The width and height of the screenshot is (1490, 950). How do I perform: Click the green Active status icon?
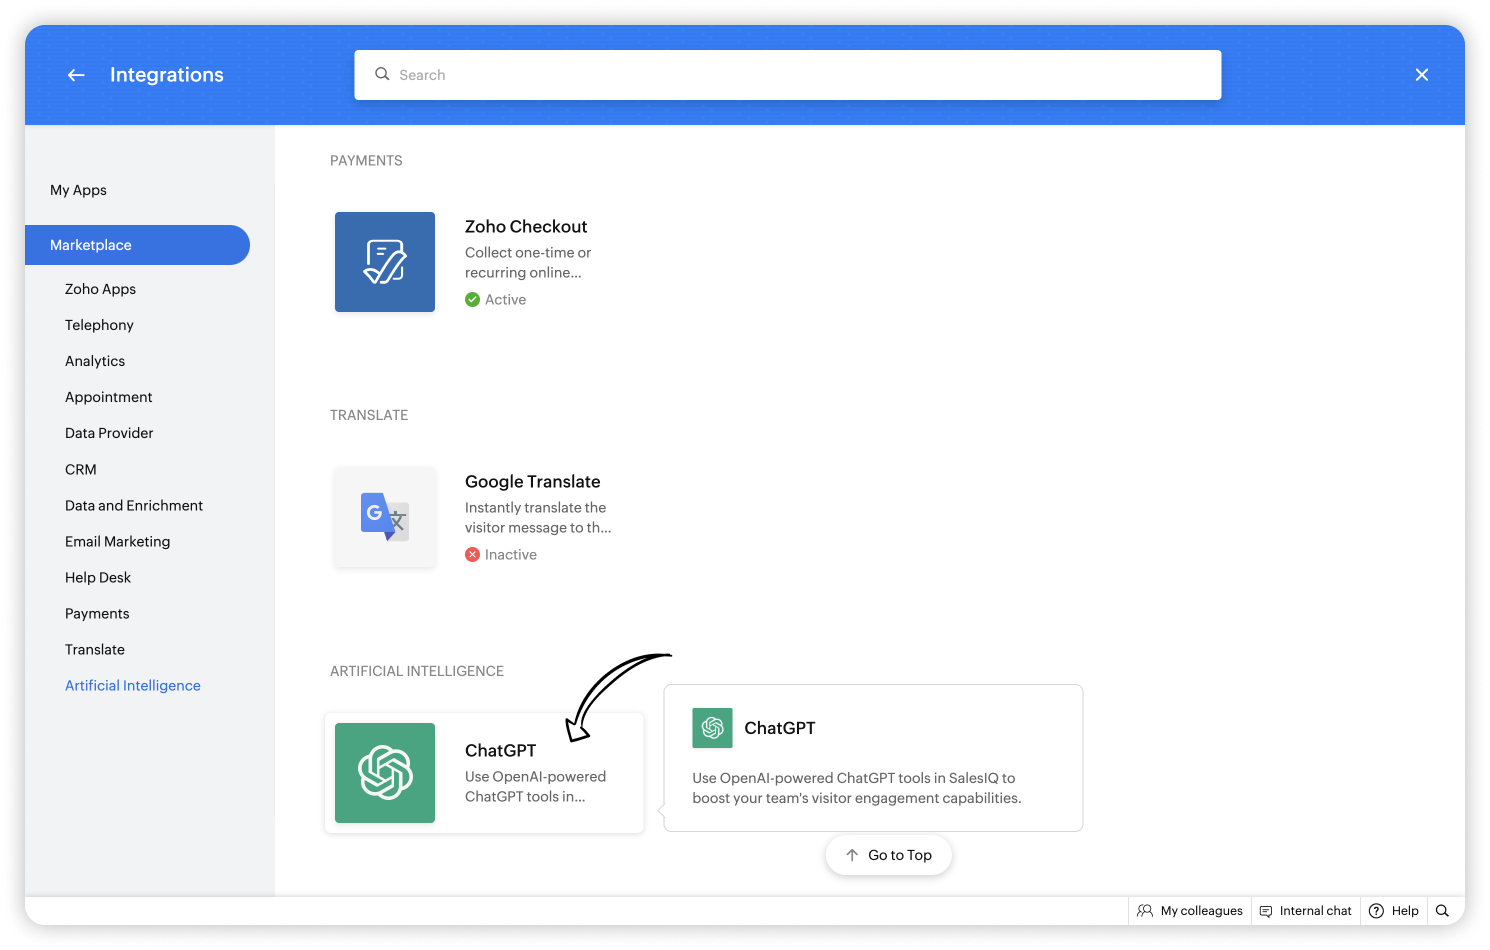[x=472, y=300]
